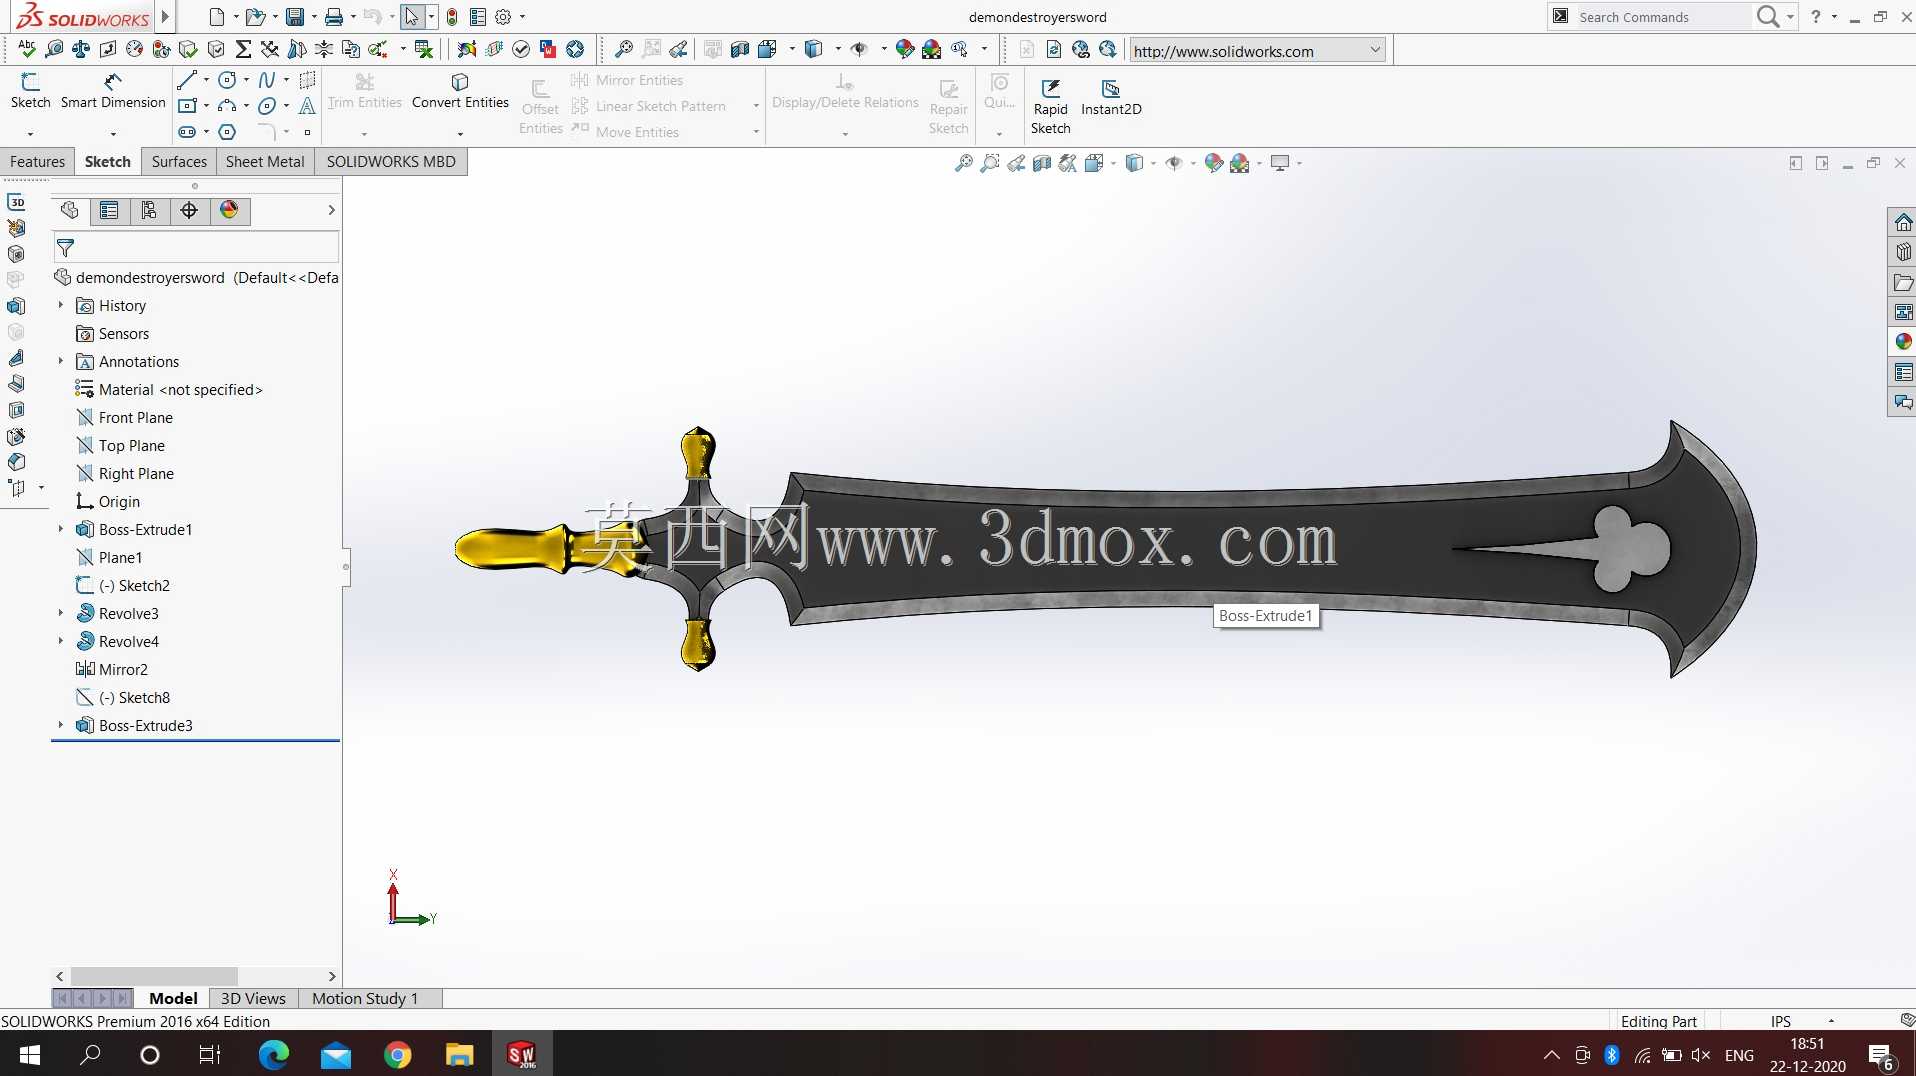The width and height of the screenshot is (1916, 1076).
Task: Click the Search Commands field
Action: tap(1662, 17)
